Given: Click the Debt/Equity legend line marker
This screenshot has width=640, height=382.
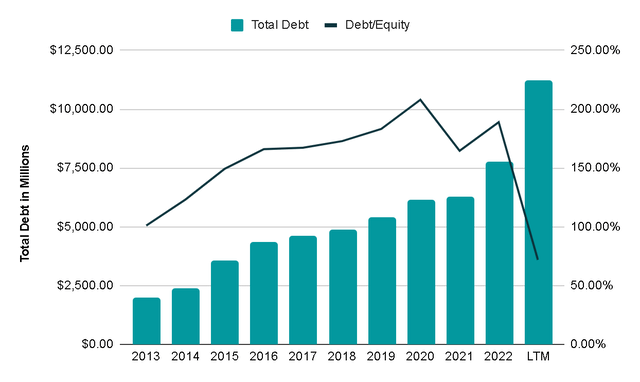Looking at the screenshot, I should (x=331, y=25).
